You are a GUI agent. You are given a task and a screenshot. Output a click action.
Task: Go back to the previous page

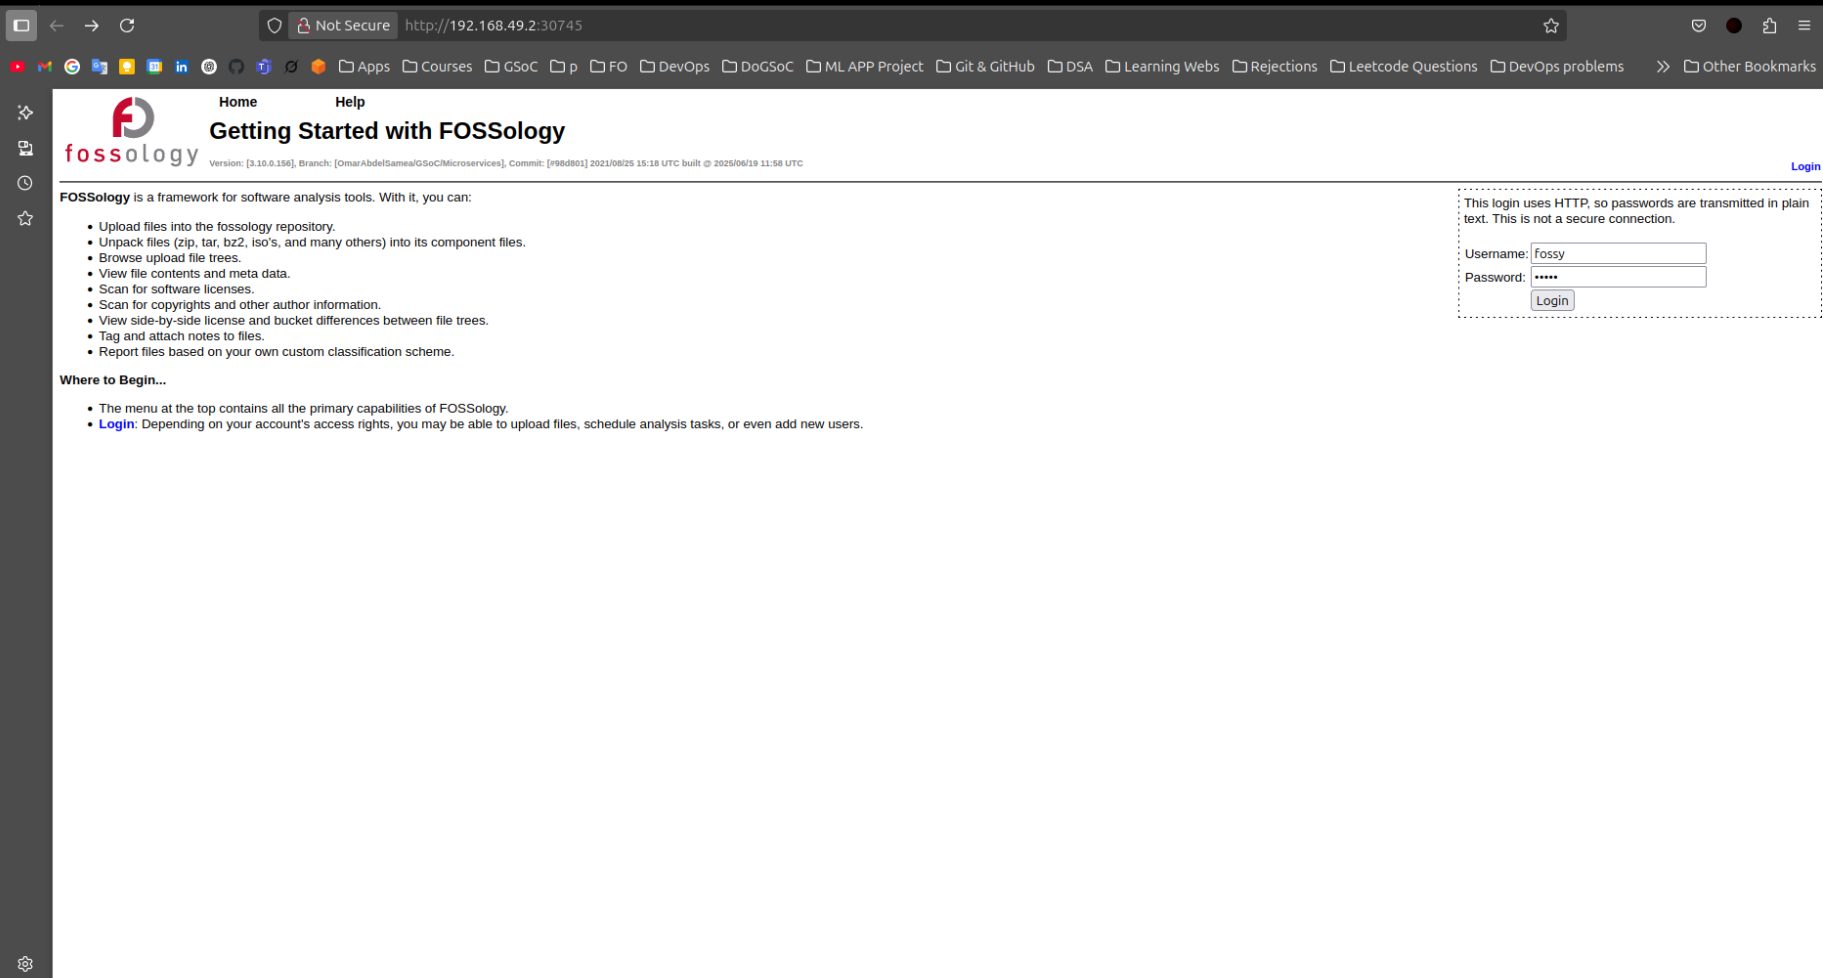pyautogui.click(x=57, y=25)
